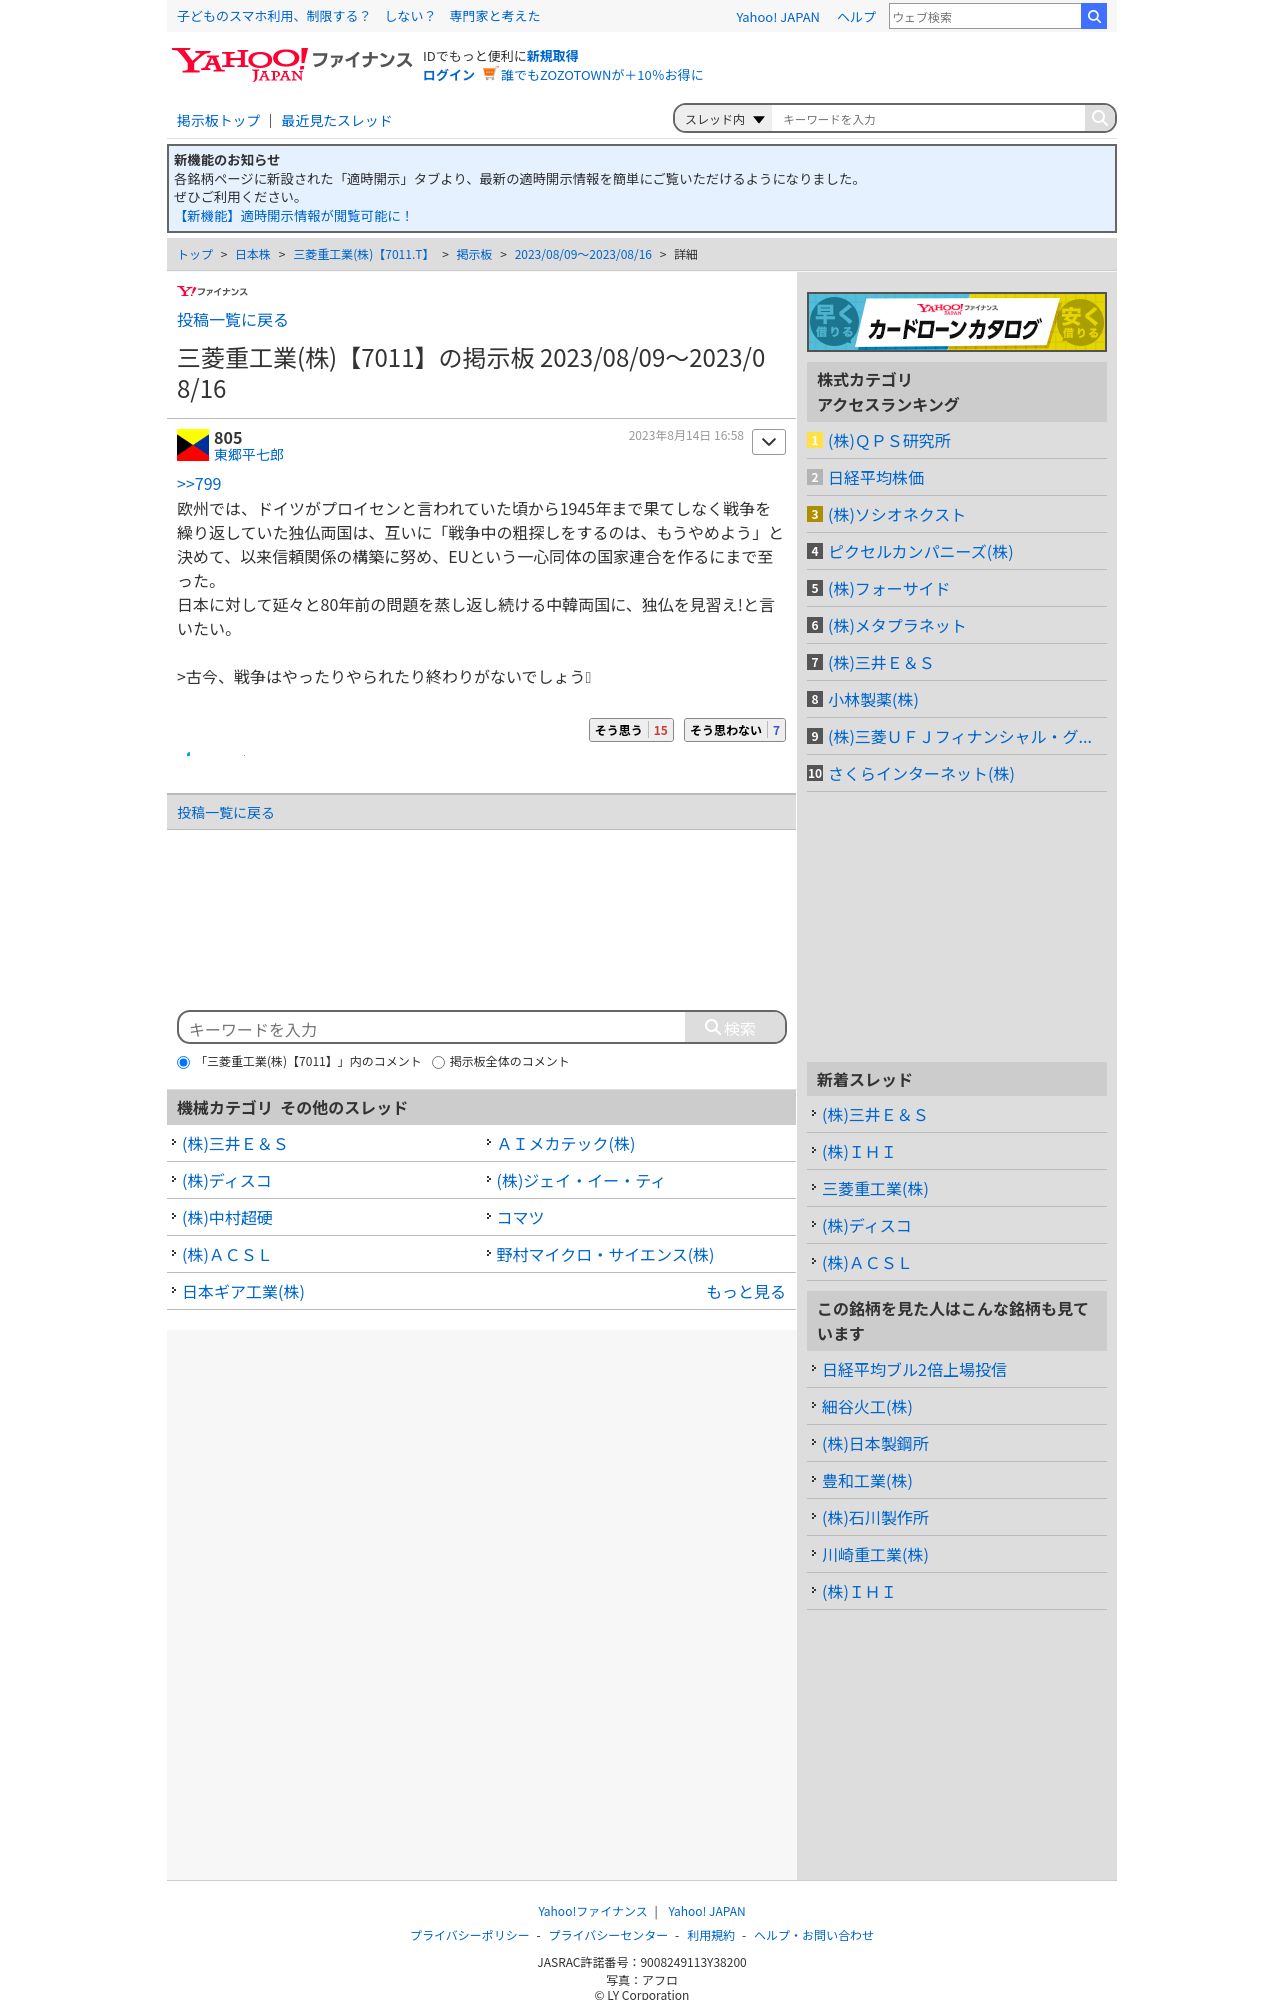Go to 掲示板トップ
The image size is (1284, 2000).
pyautogui.click(x=218, y=121)
